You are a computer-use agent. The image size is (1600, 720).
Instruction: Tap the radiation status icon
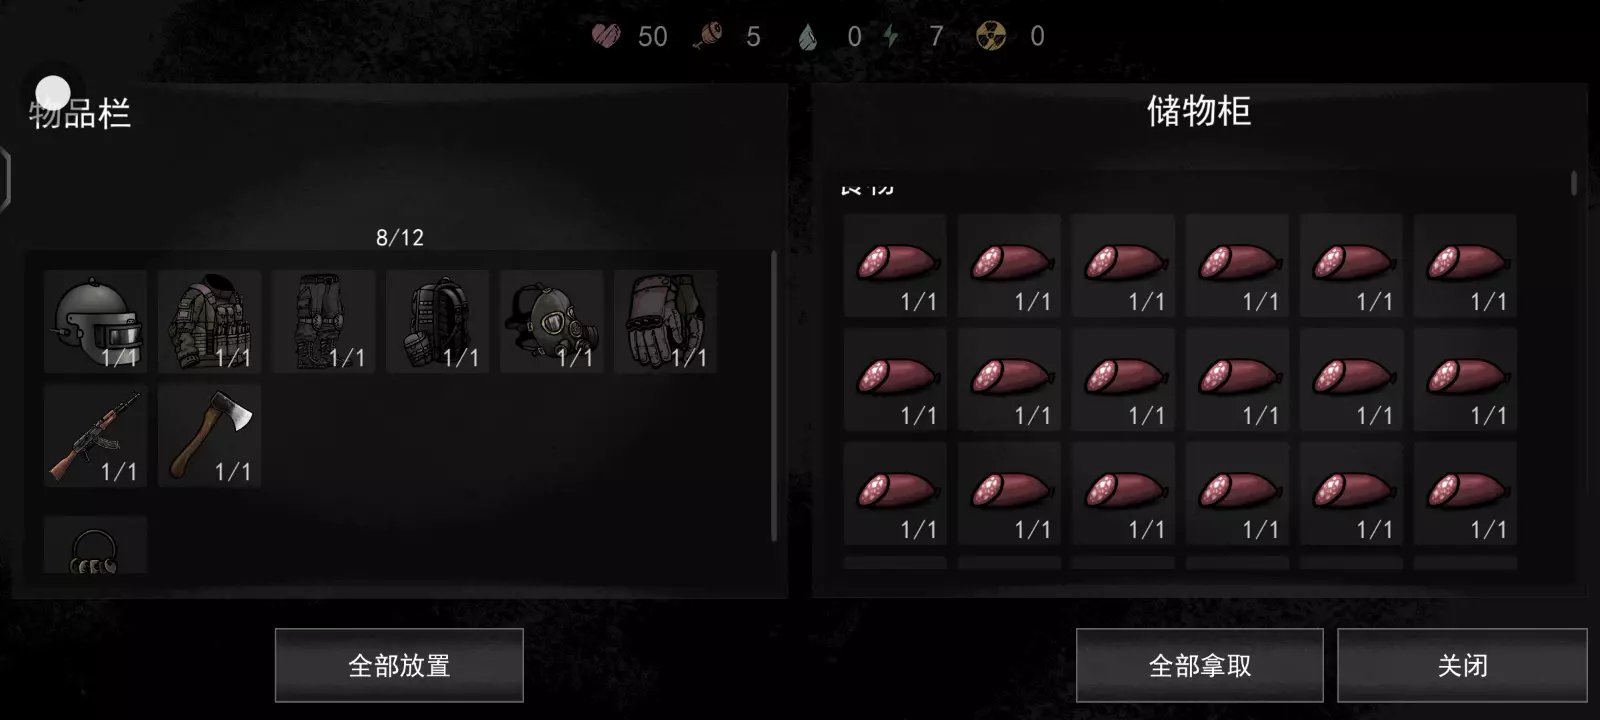click(x=991, y=37)
